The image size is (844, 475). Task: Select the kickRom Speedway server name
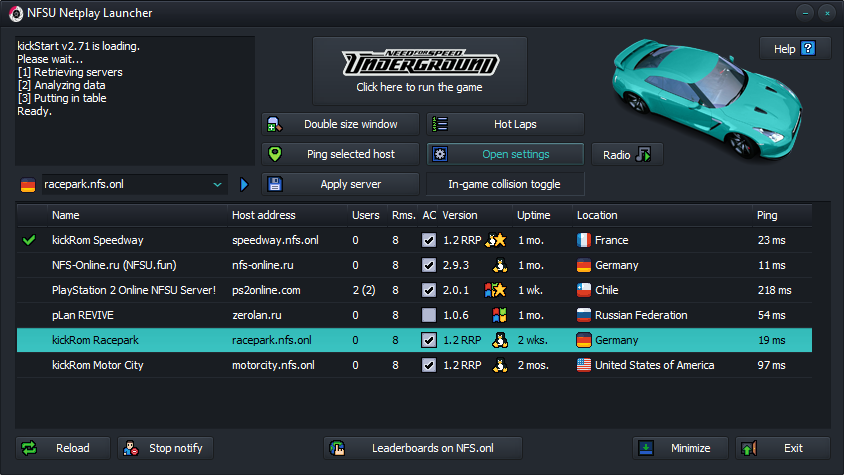click(97, 240)
